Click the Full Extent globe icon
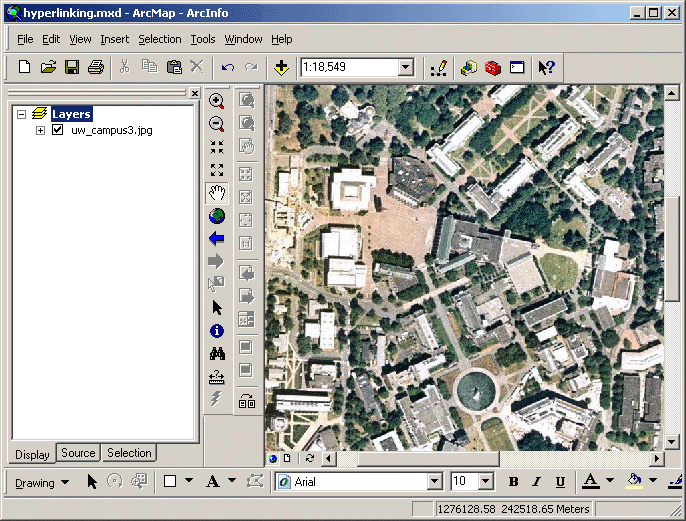The height and width of the screenshot is (521, 686). (216, 216)
